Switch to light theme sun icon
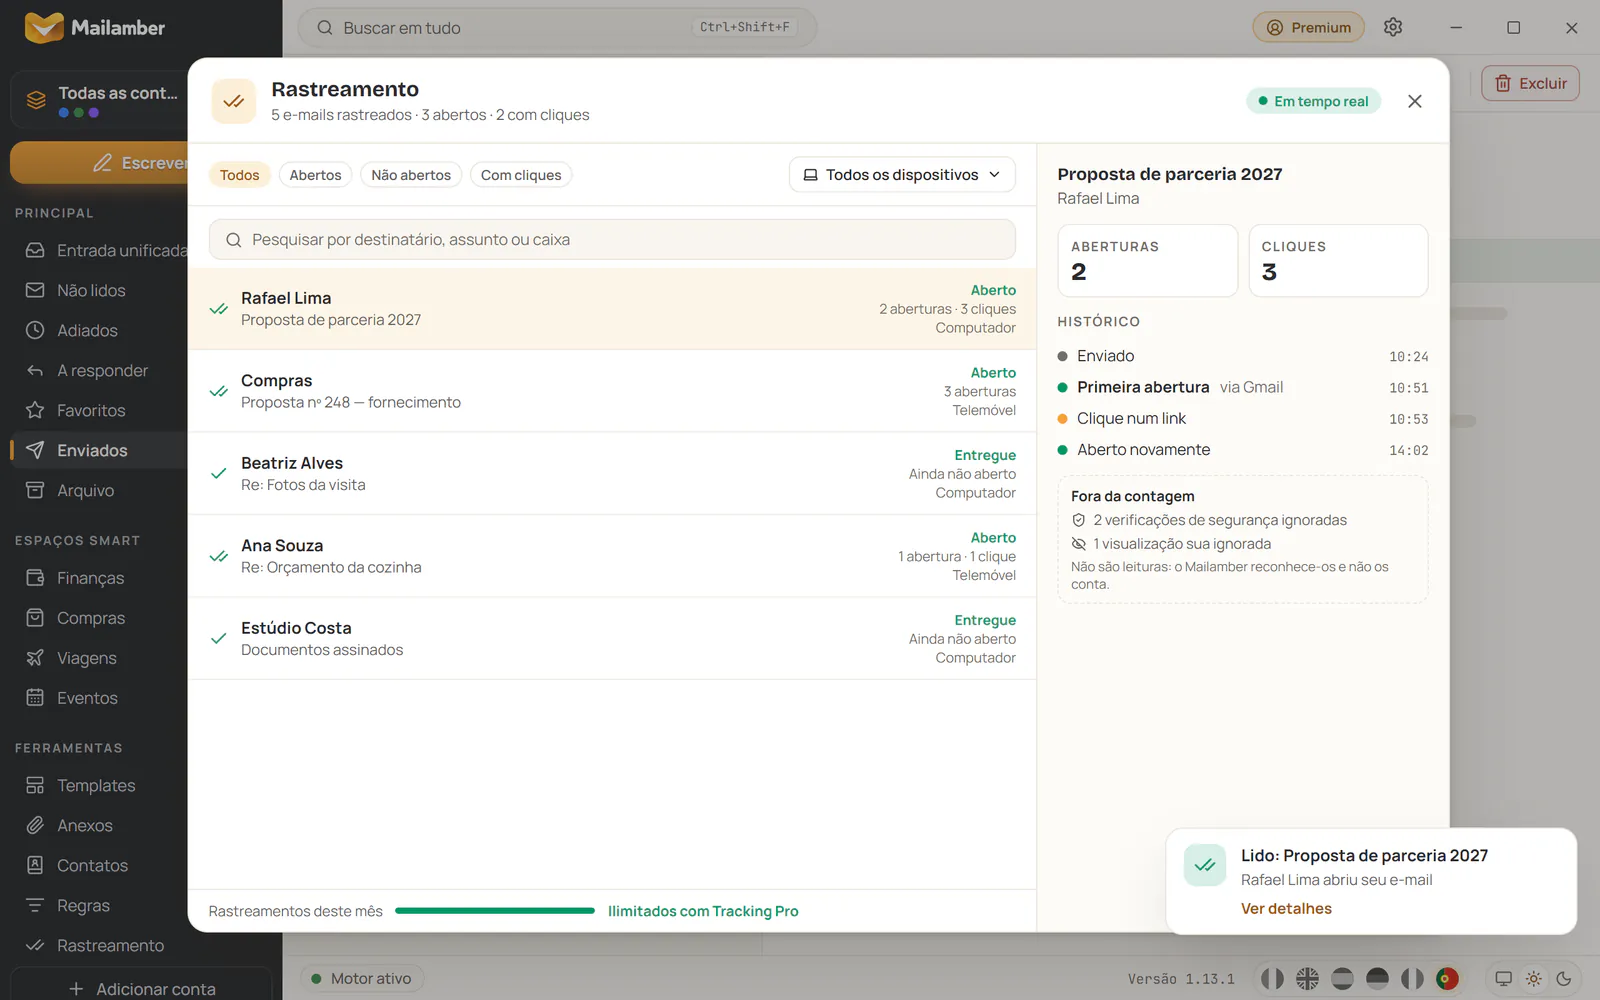Screen dimensions: 1600x1000 tap(1534, 979)
